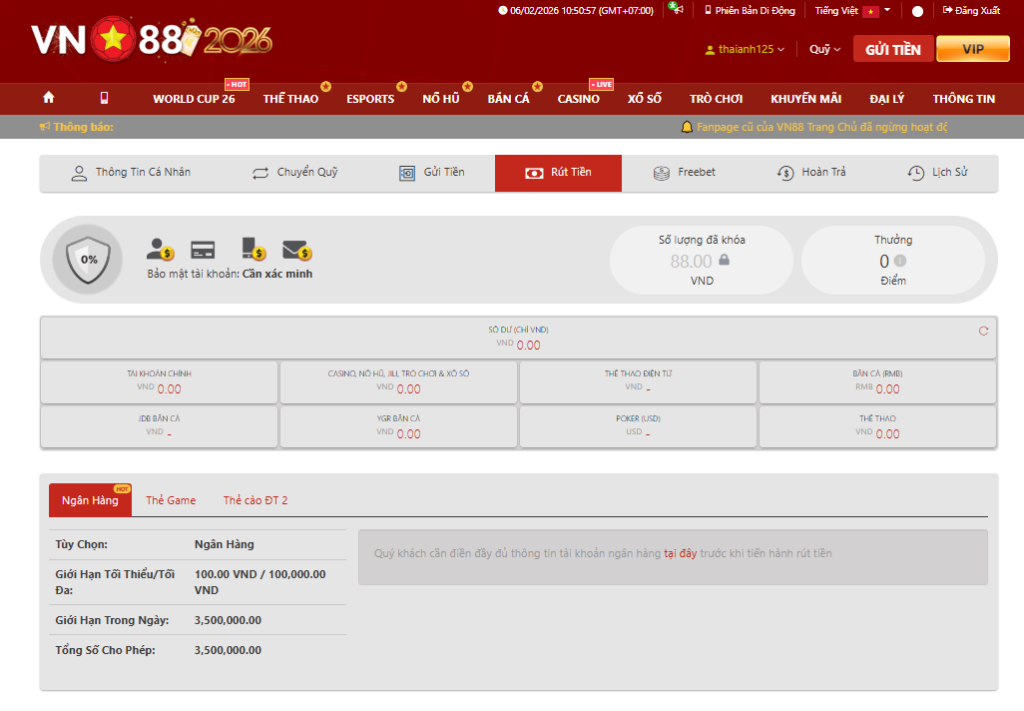Switch to Chuyển Quỹ tab

[x=295, y=172]
